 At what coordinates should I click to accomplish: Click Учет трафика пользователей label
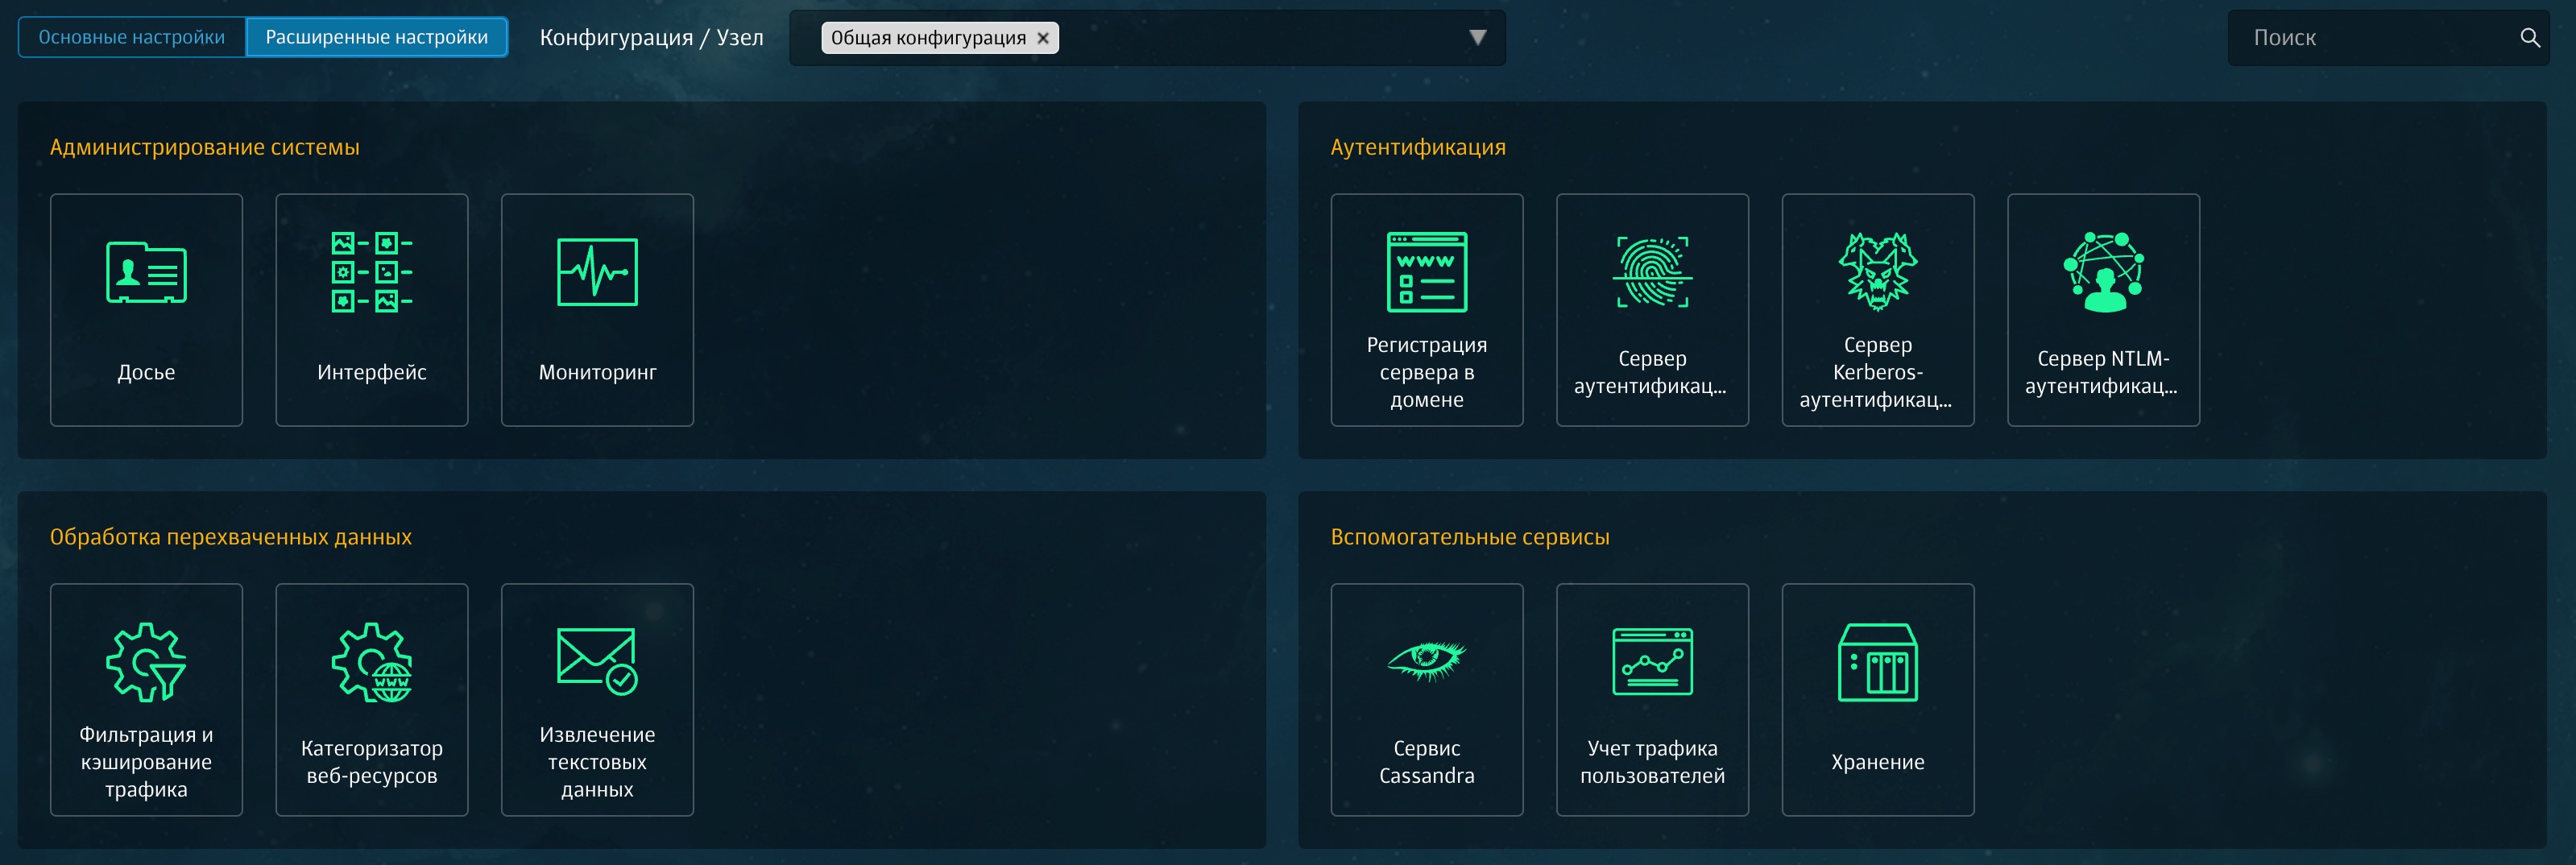[1652, 762]
